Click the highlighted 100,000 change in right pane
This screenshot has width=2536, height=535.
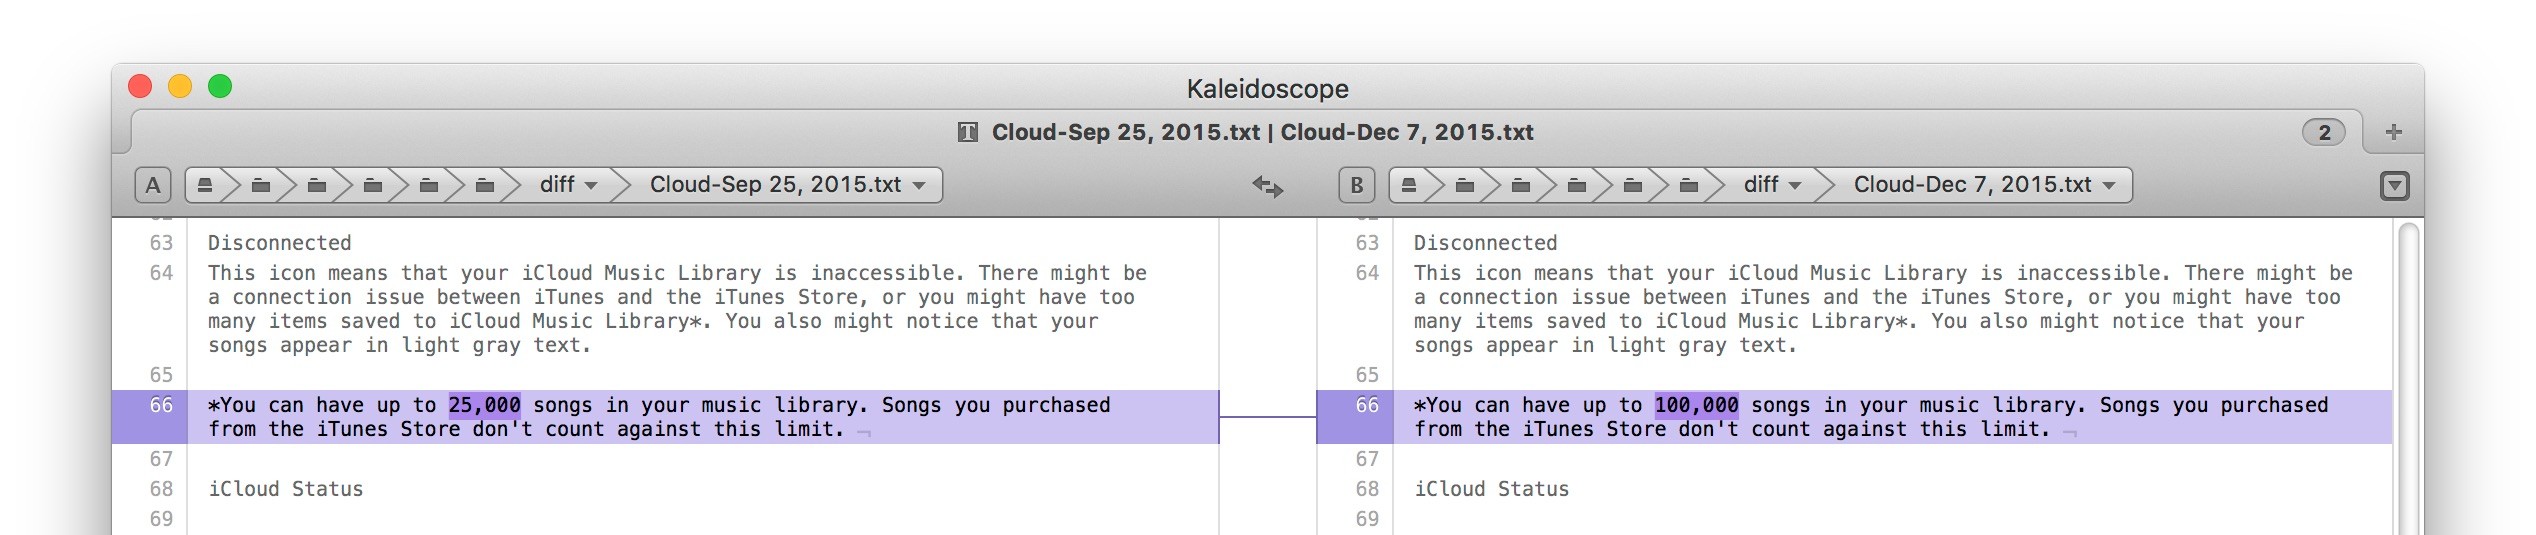[1696, 405]
